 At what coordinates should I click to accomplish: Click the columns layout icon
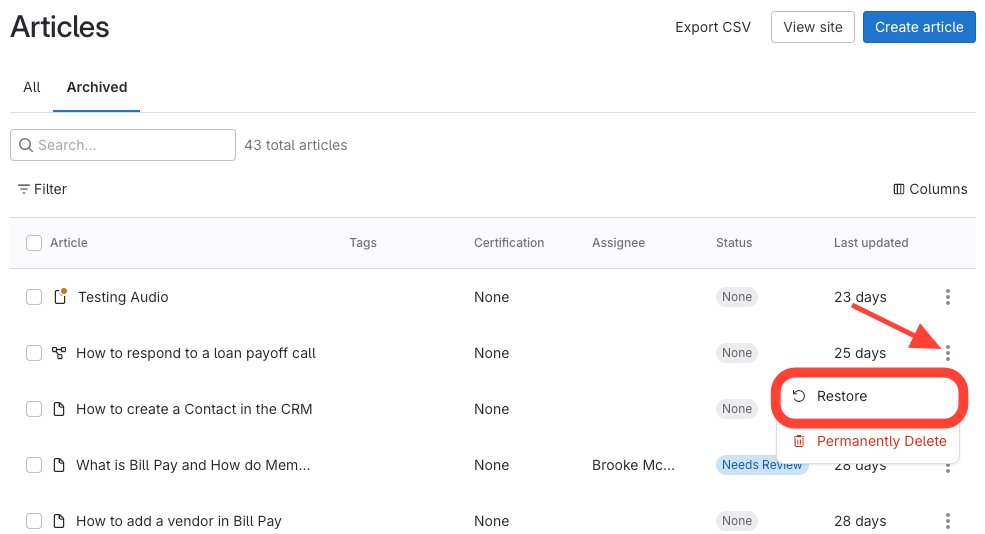pyautogui.click(x=899, y=189)
